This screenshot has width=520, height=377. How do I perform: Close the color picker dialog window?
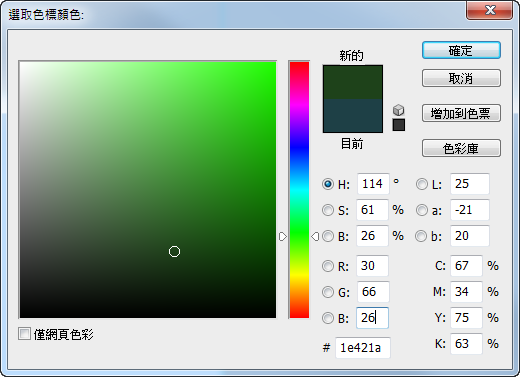pyautogui.click(x=489, y=10)
